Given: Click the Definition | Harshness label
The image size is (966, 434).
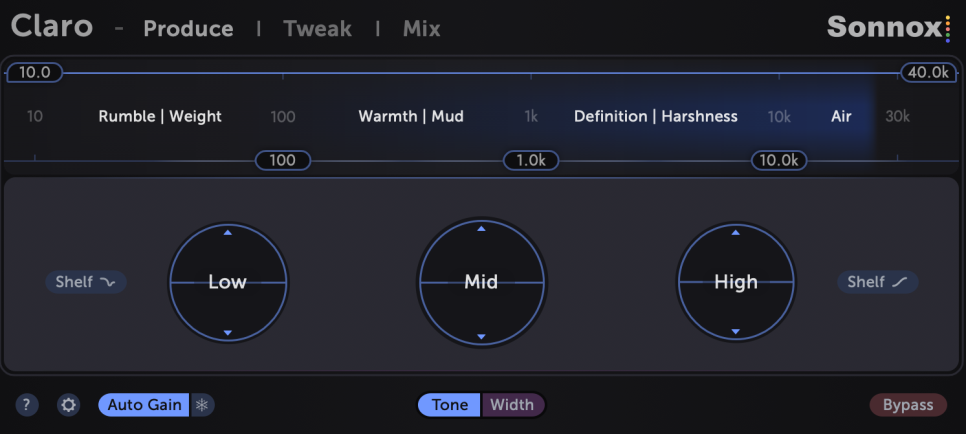Looking at the screenshot, I should [x=656, y=116].
